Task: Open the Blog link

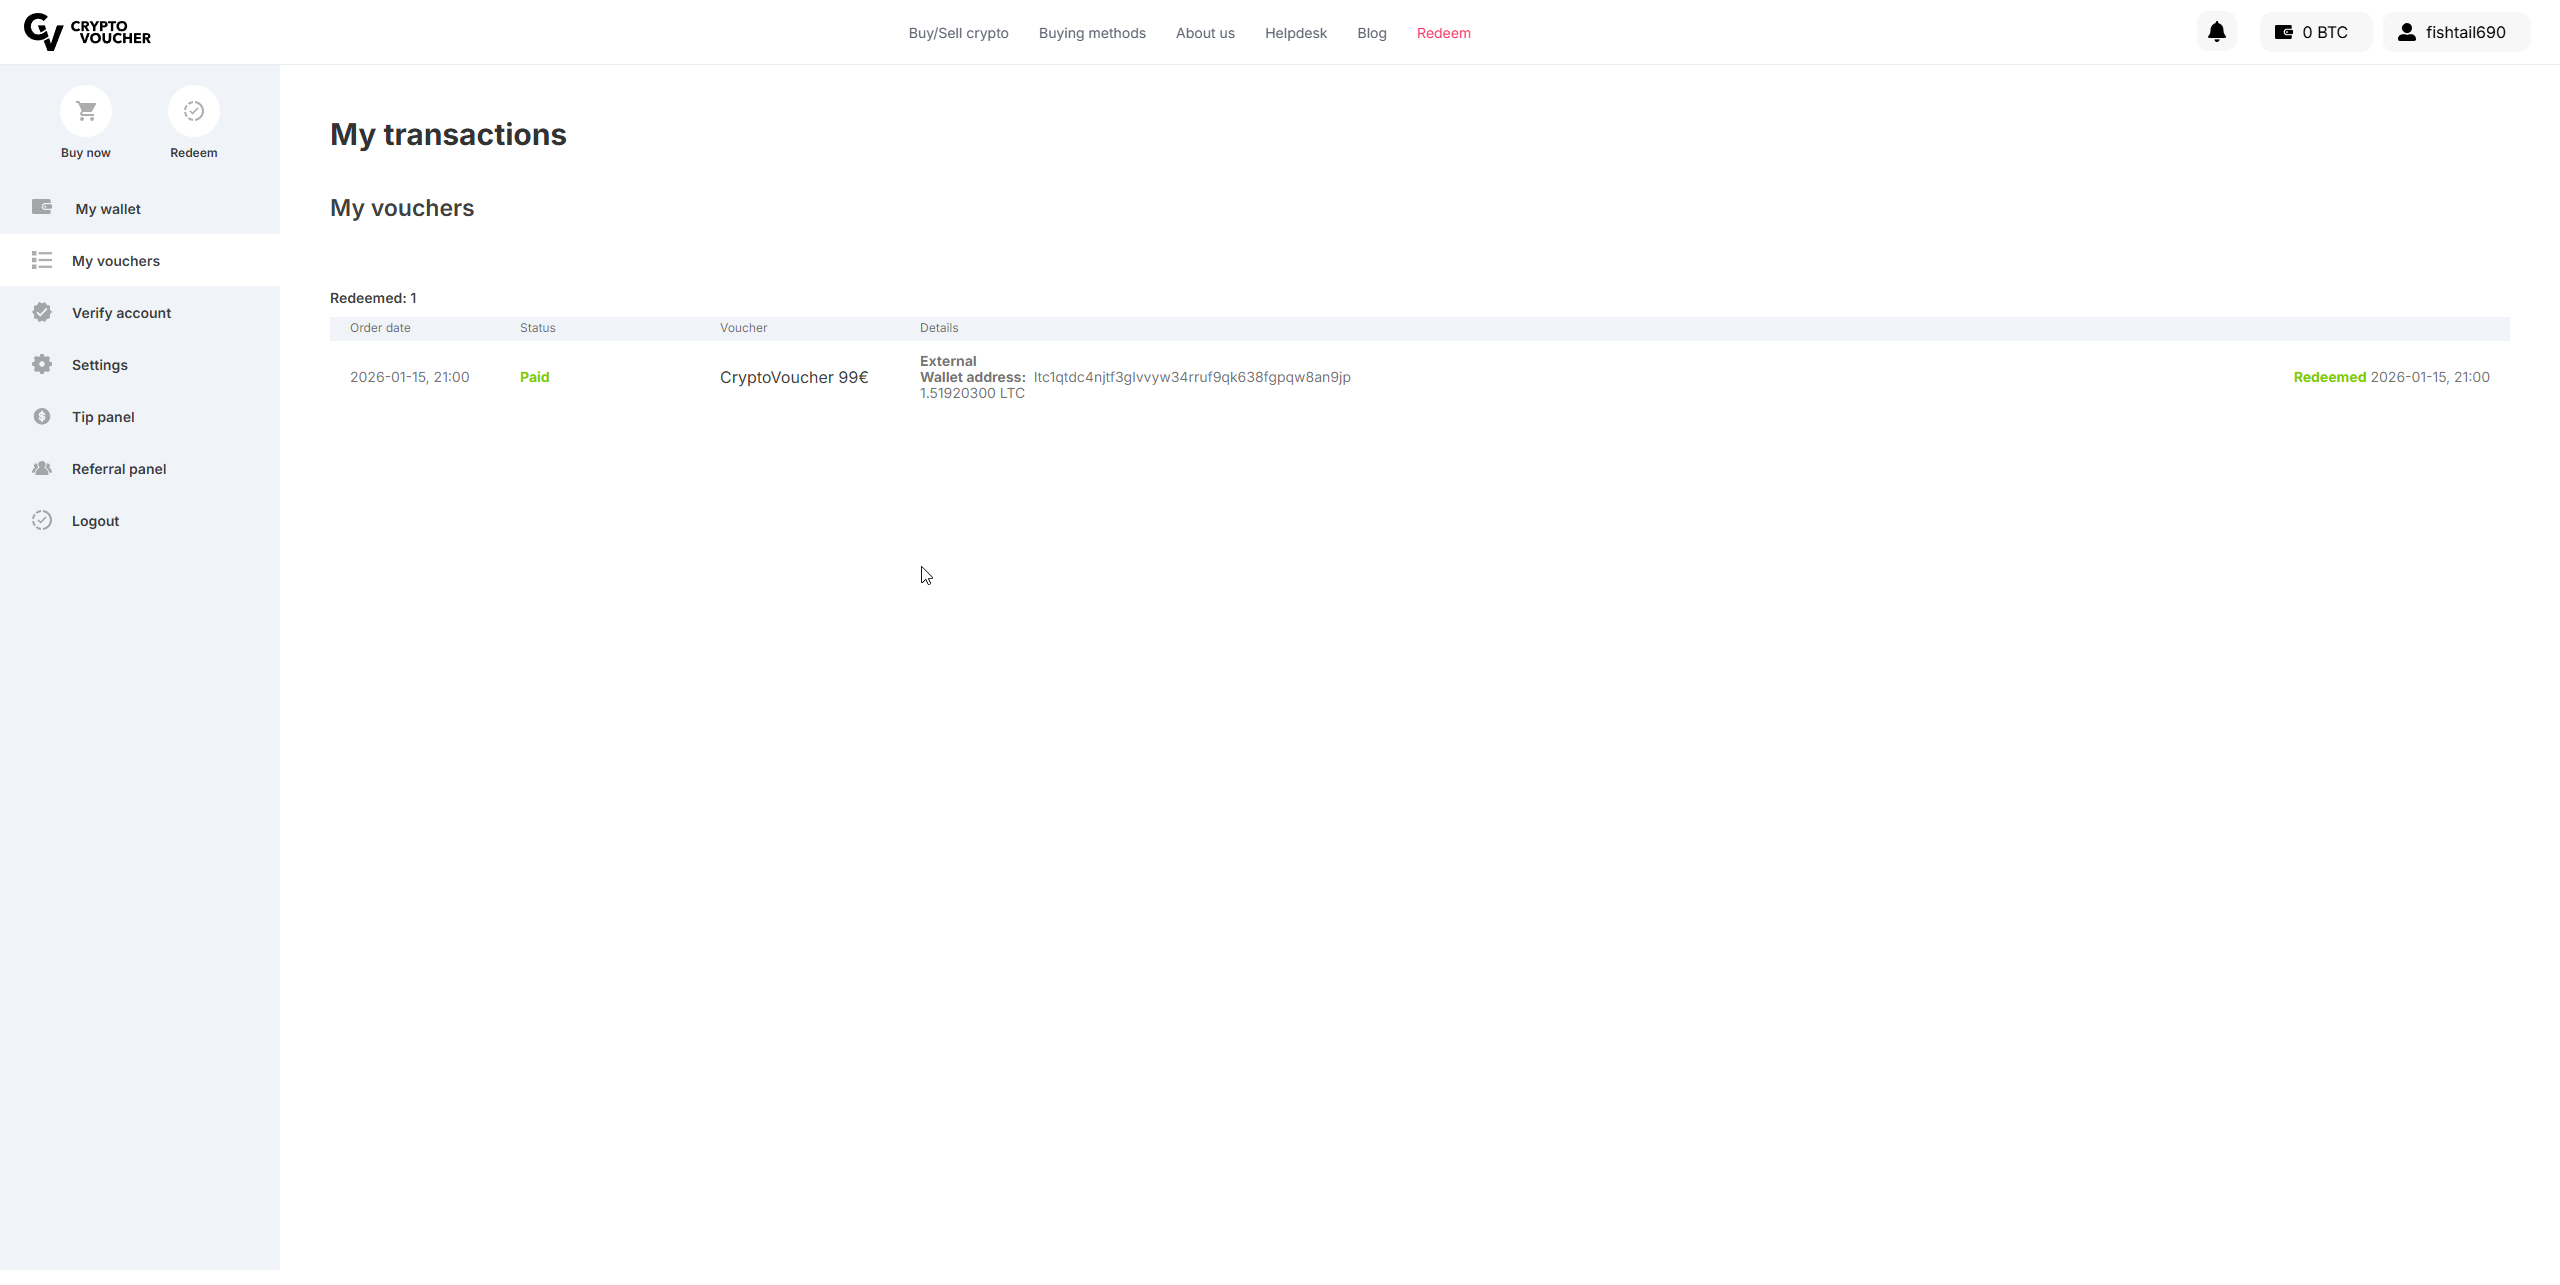Action: [x=1371, y=33]
